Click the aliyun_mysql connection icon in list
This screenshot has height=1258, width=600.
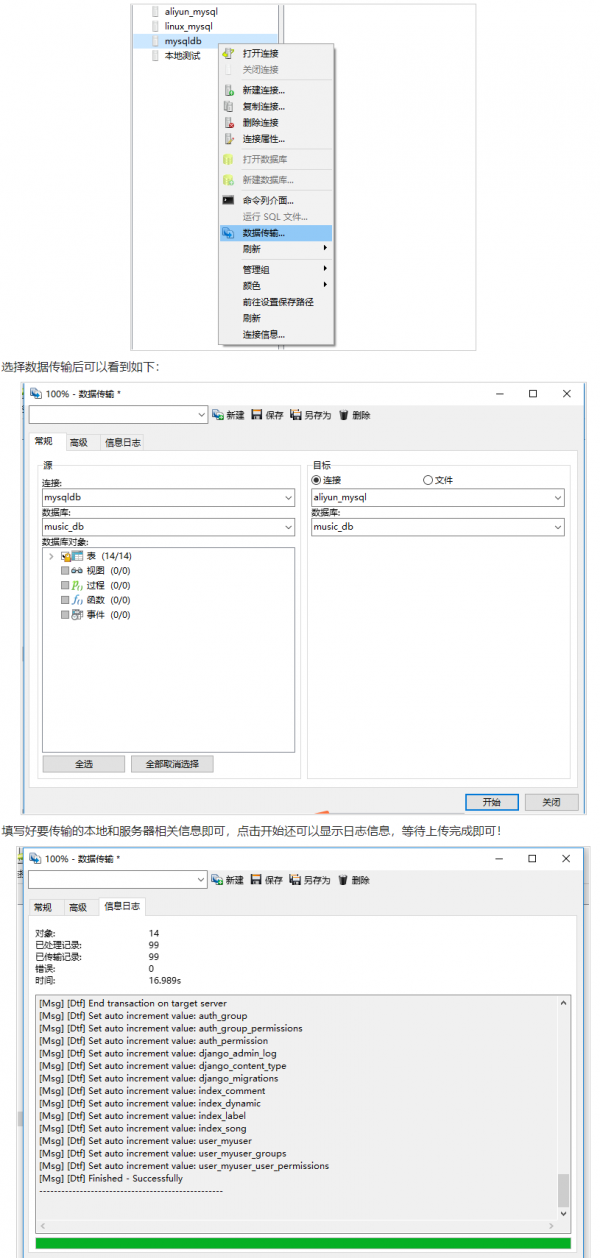point(155,11)
